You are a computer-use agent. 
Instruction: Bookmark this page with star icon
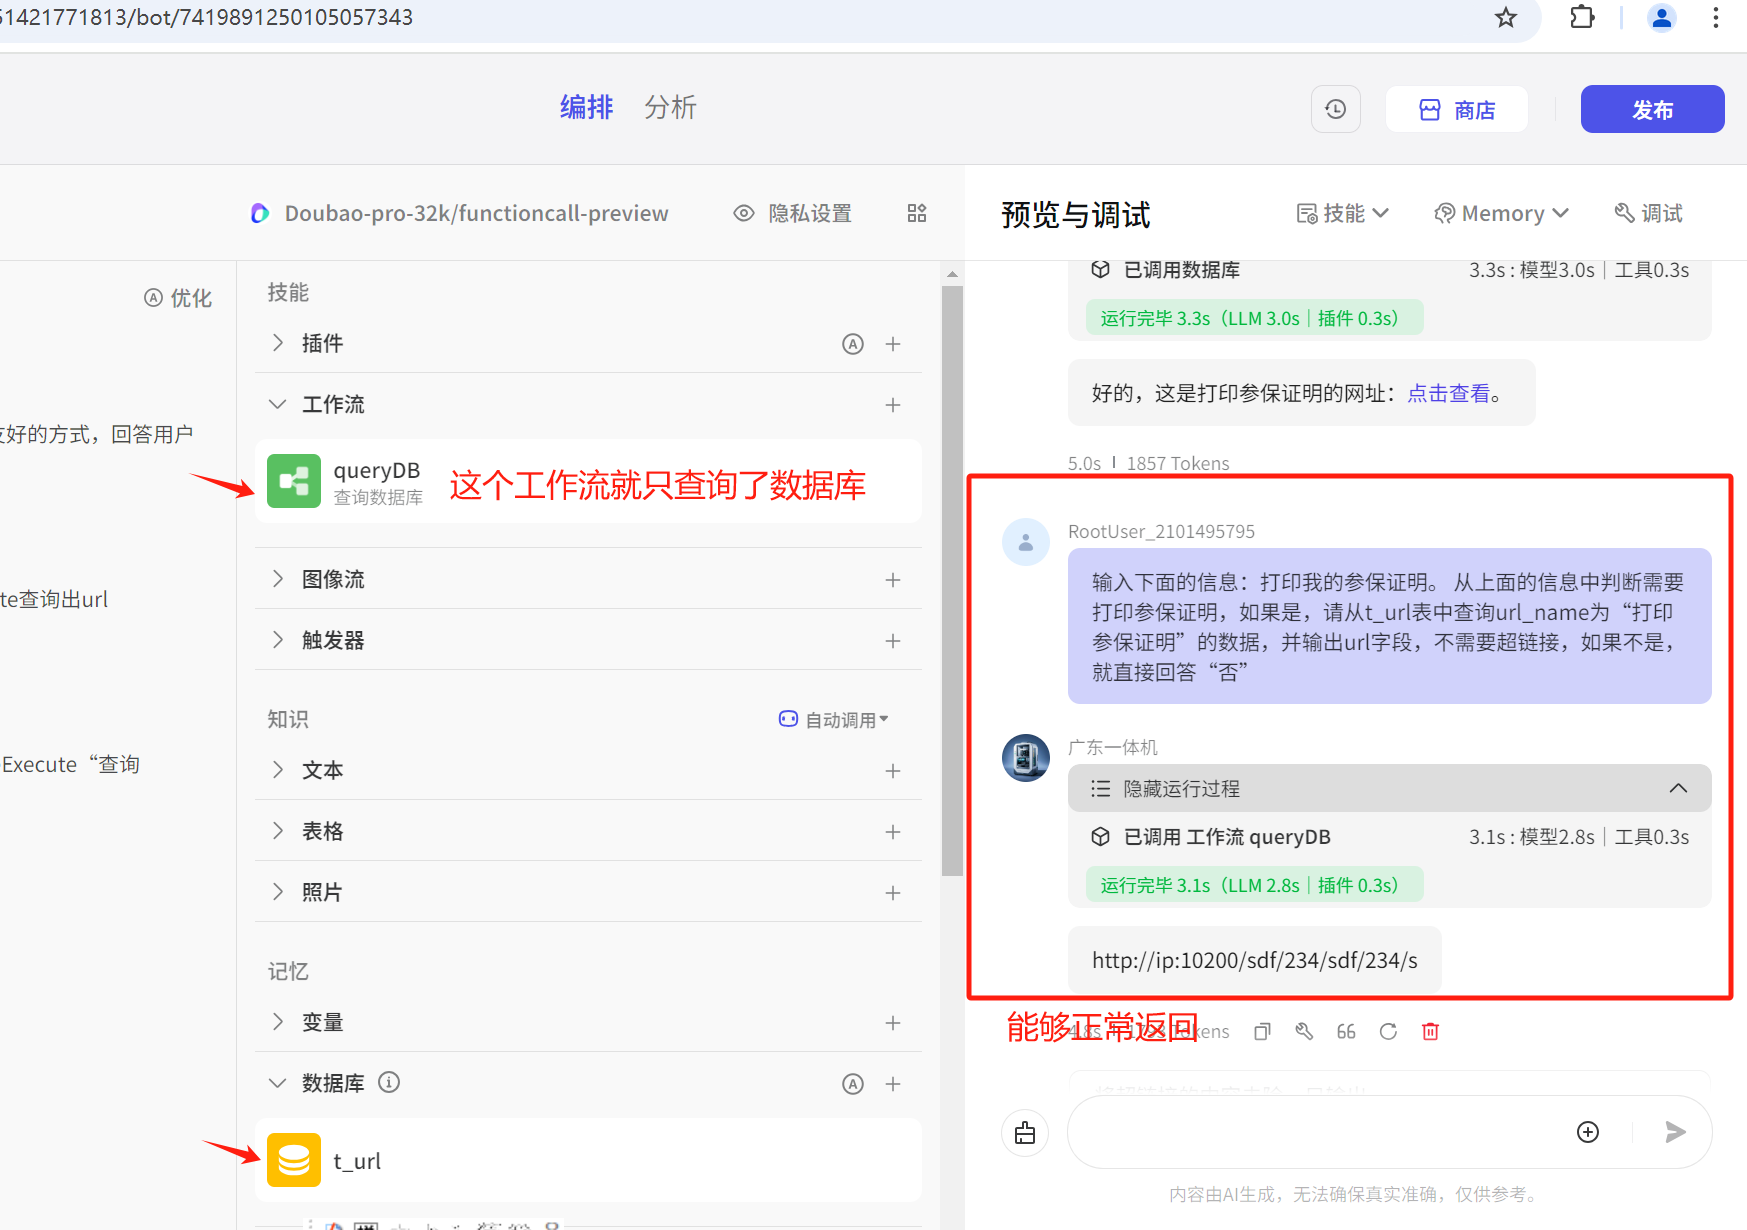pyautogui.click(x=1505, y=17)
